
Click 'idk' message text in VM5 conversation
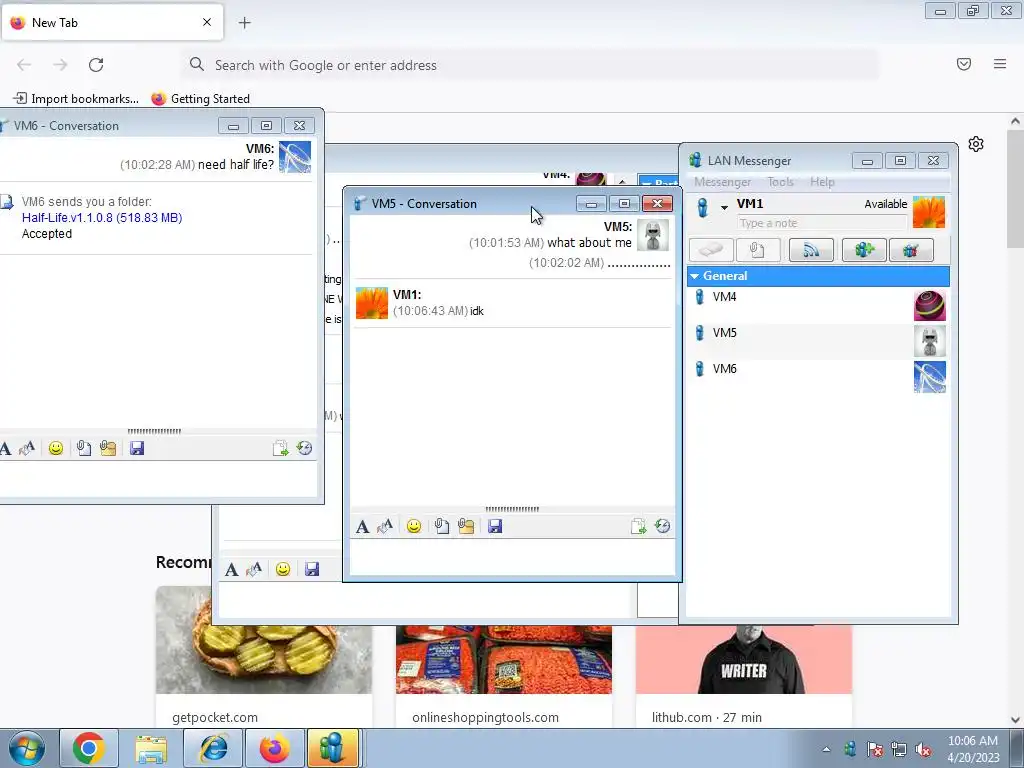coord(477,312)
